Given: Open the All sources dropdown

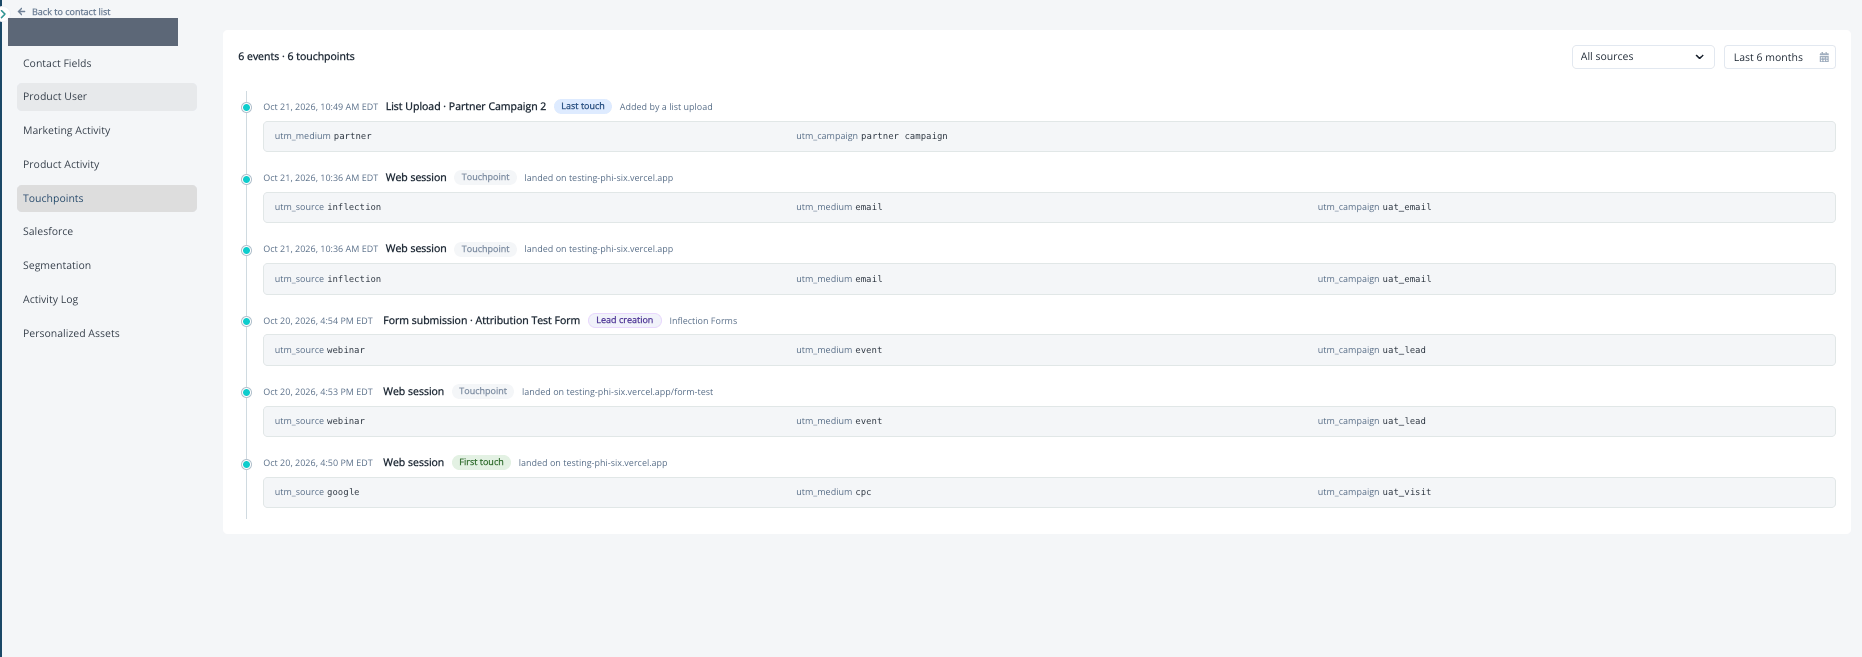Looking at the screenshot, I should [x=1642, y=57].
